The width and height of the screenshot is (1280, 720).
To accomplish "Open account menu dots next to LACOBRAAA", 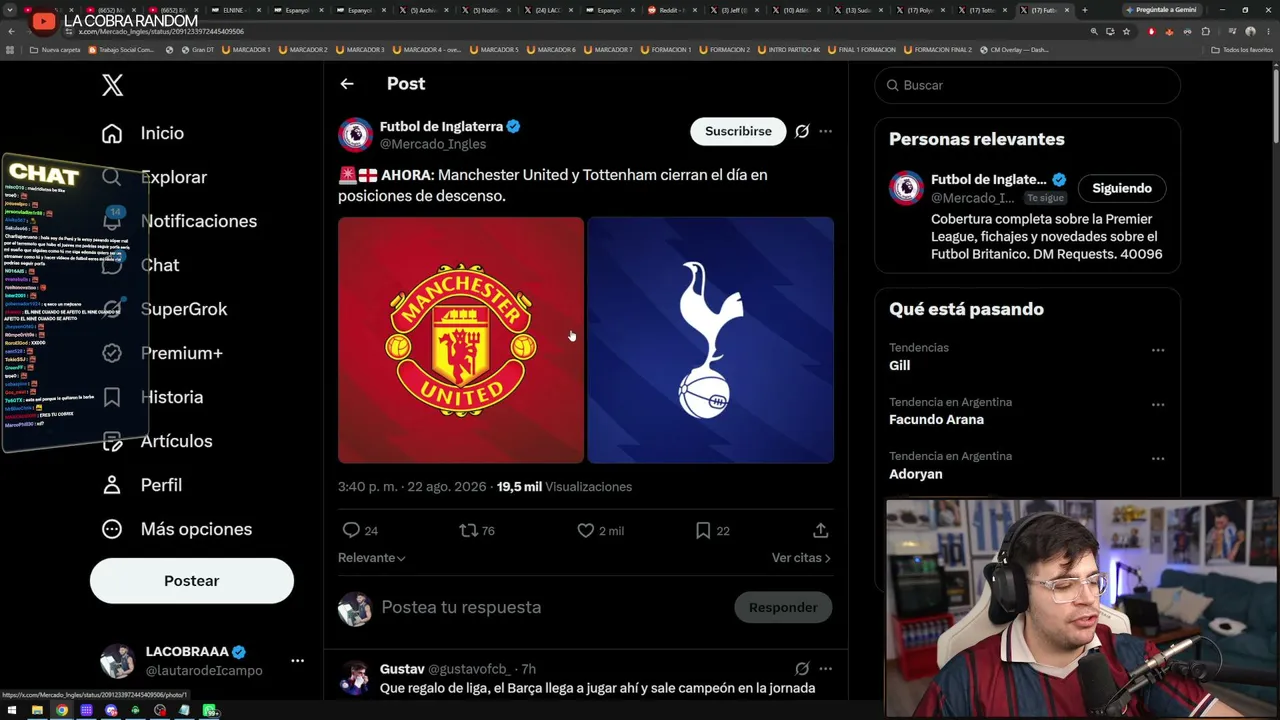I will click(x=297, y=661).
